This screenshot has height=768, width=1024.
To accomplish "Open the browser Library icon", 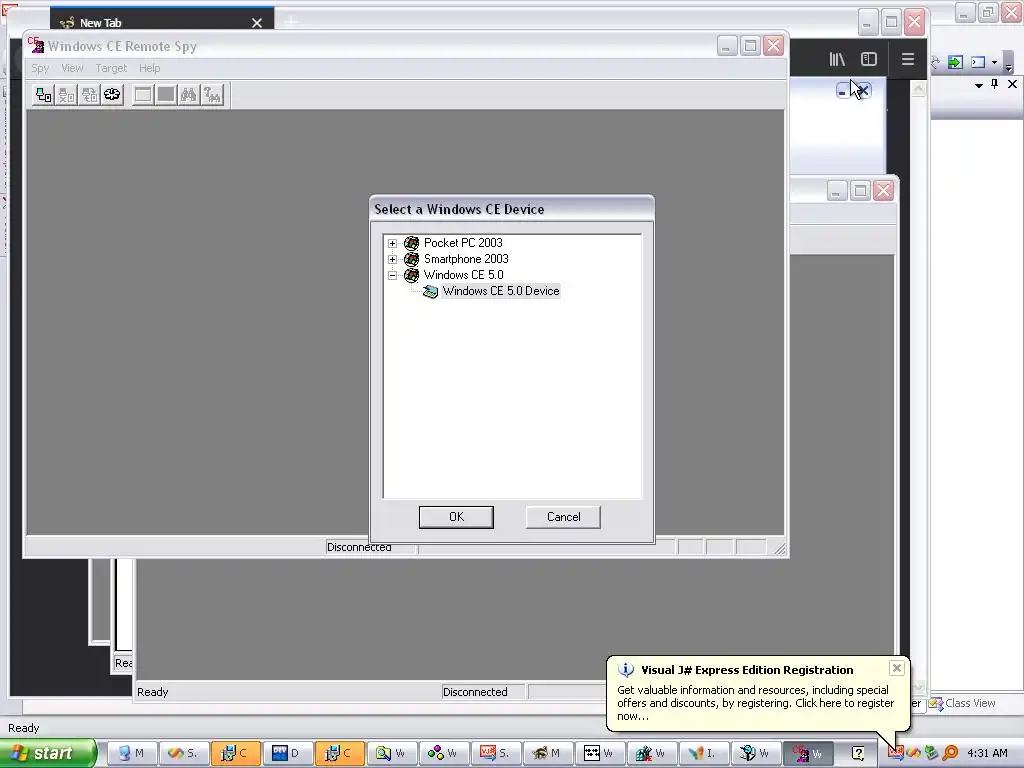I will (x=837, y=59).
